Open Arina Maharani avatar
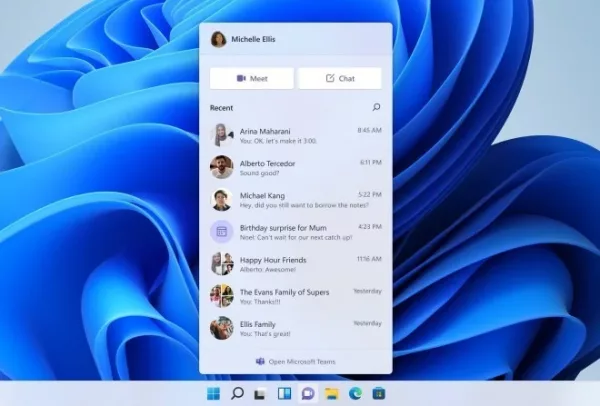600x406 pixels. [222, 135]
